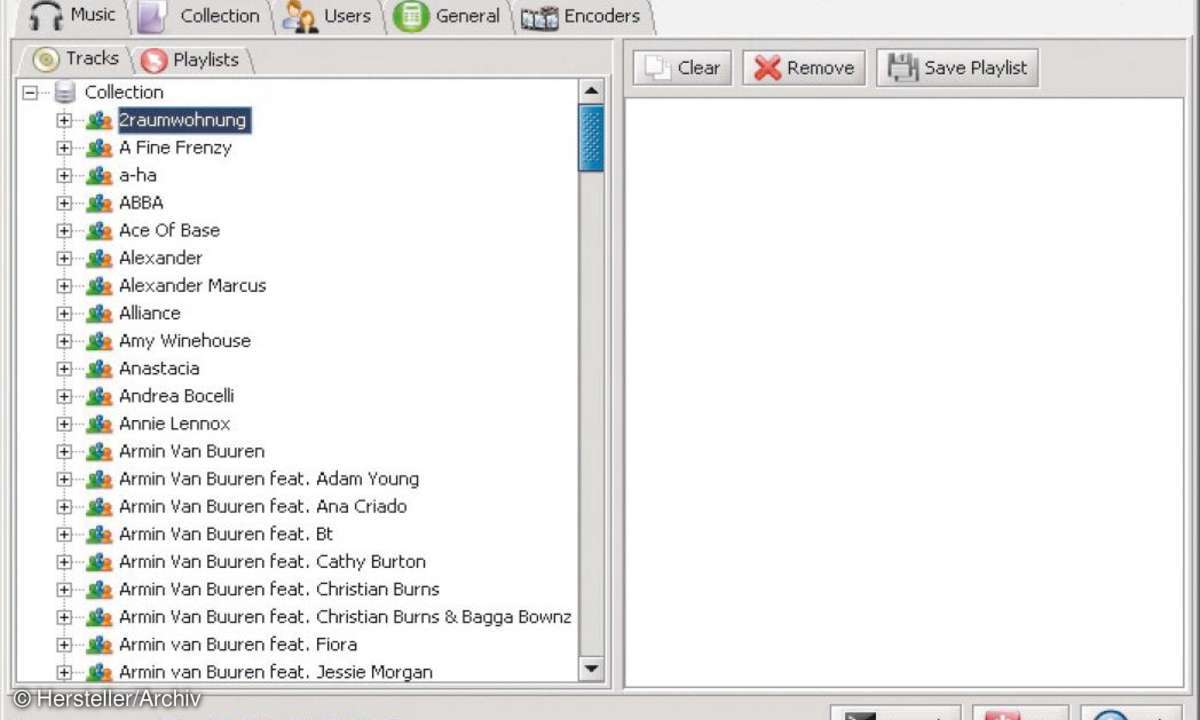Viewport: 1200px width, 720px height.
Task: Click the film icon on Encoders tab
Action: [540, 18]
